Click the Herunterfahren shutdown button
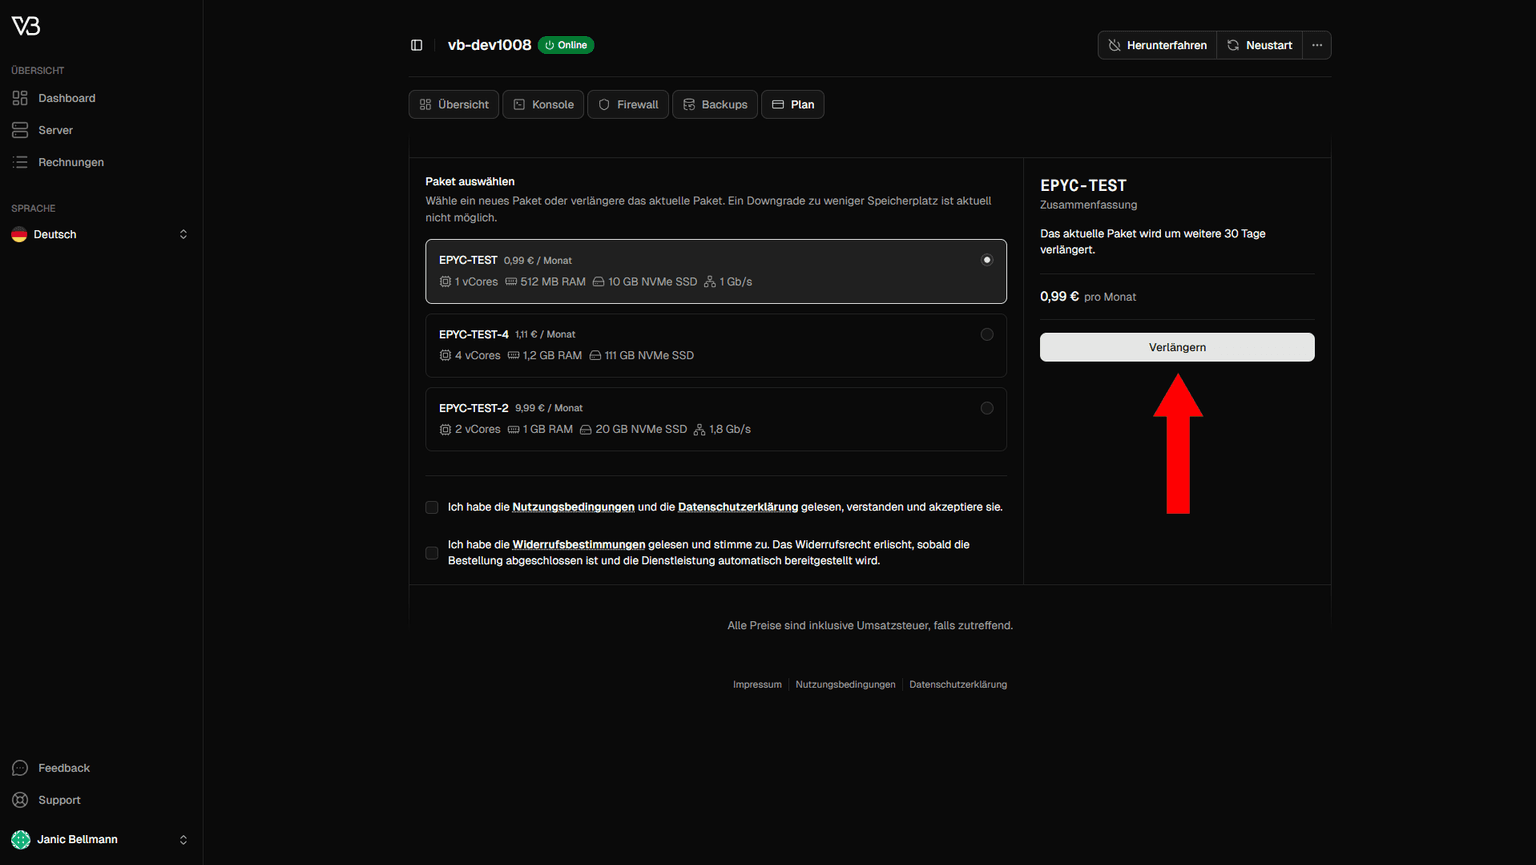This screenshot has height=865, width=1536. click(x=1157, y=45)
